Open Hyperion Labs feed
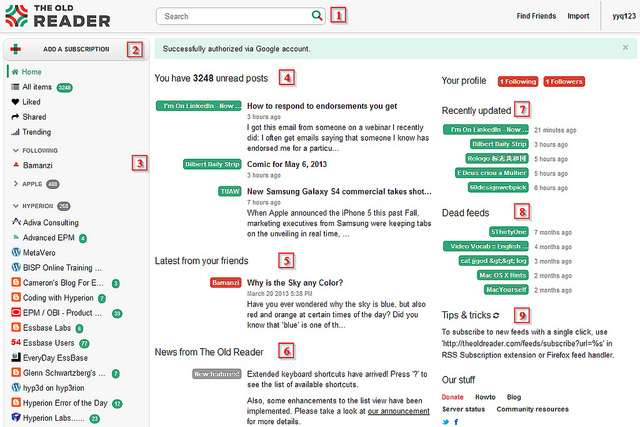640x427 pixels. [53, 418]
